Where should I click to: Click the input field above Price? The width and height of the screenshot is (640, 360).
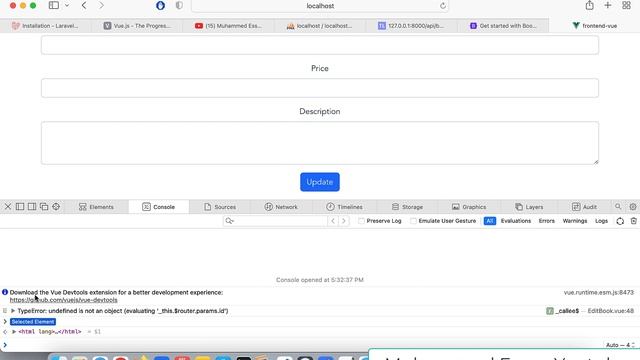click(x=320, y=44)
